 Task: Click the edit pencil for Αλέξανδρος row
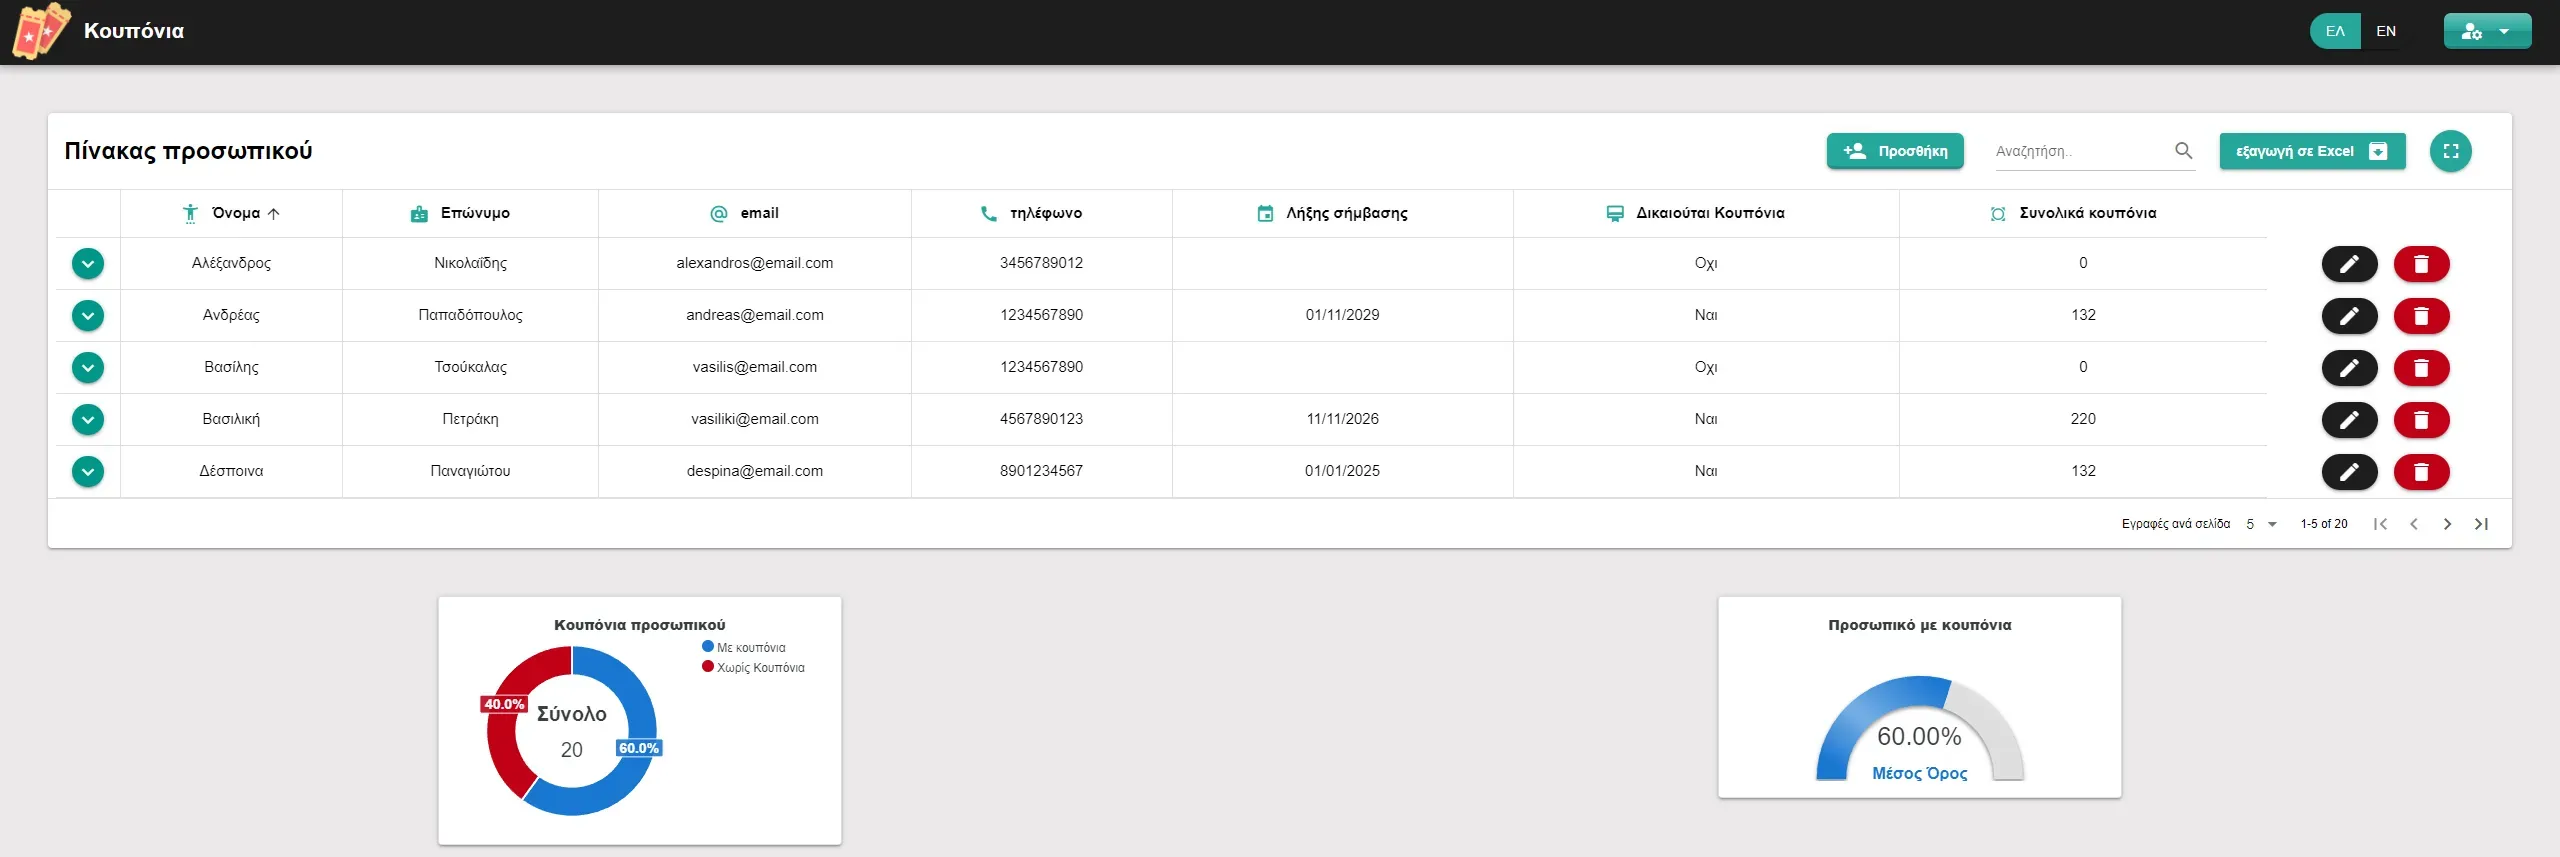tap(2348, 264)
